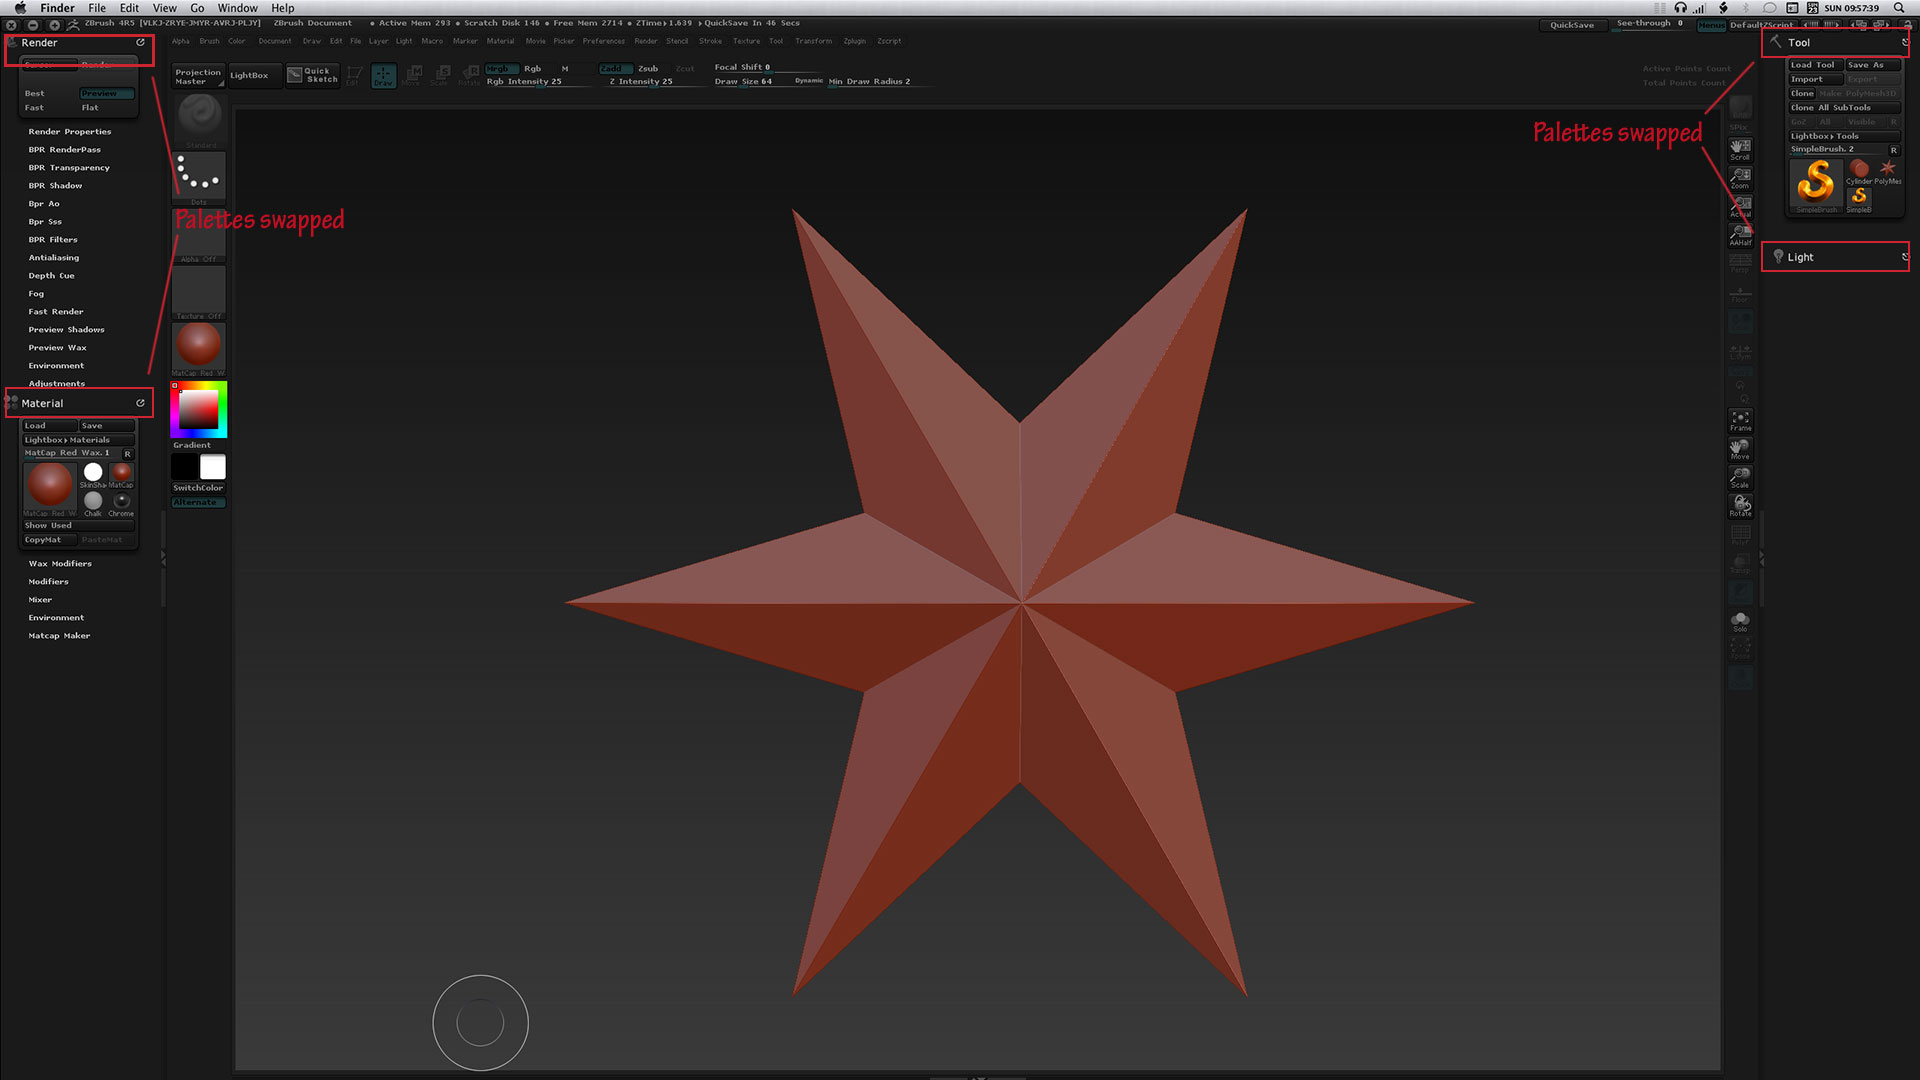Viewport: 1920px width, 1080px height.
Task: Click the Scale navigation icon
Action: pos(1740,477)
